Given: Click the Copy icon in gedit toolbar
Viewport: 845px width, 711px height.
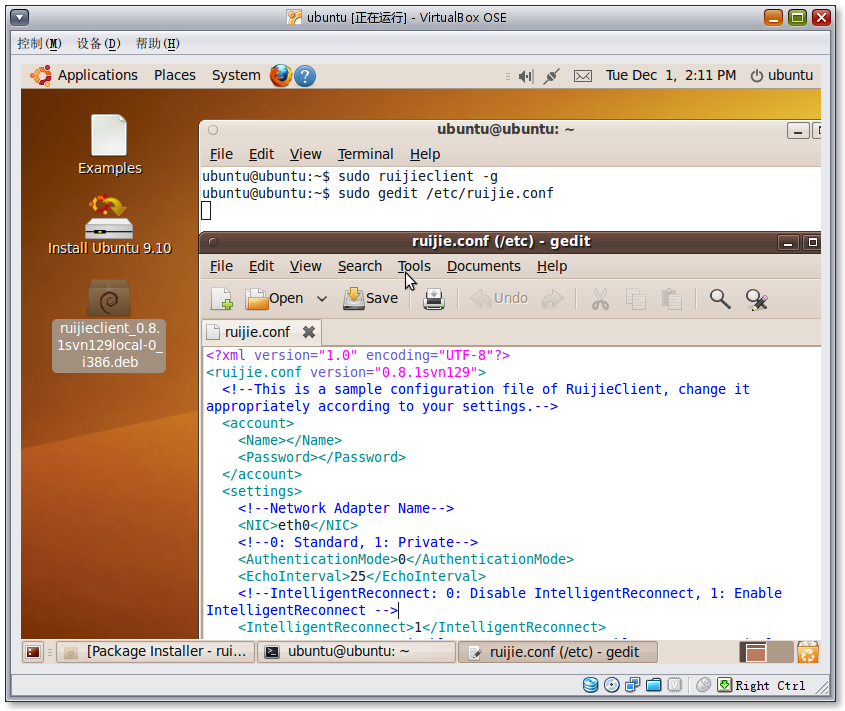Looking at the screenshot, I should tap(636, 299).
